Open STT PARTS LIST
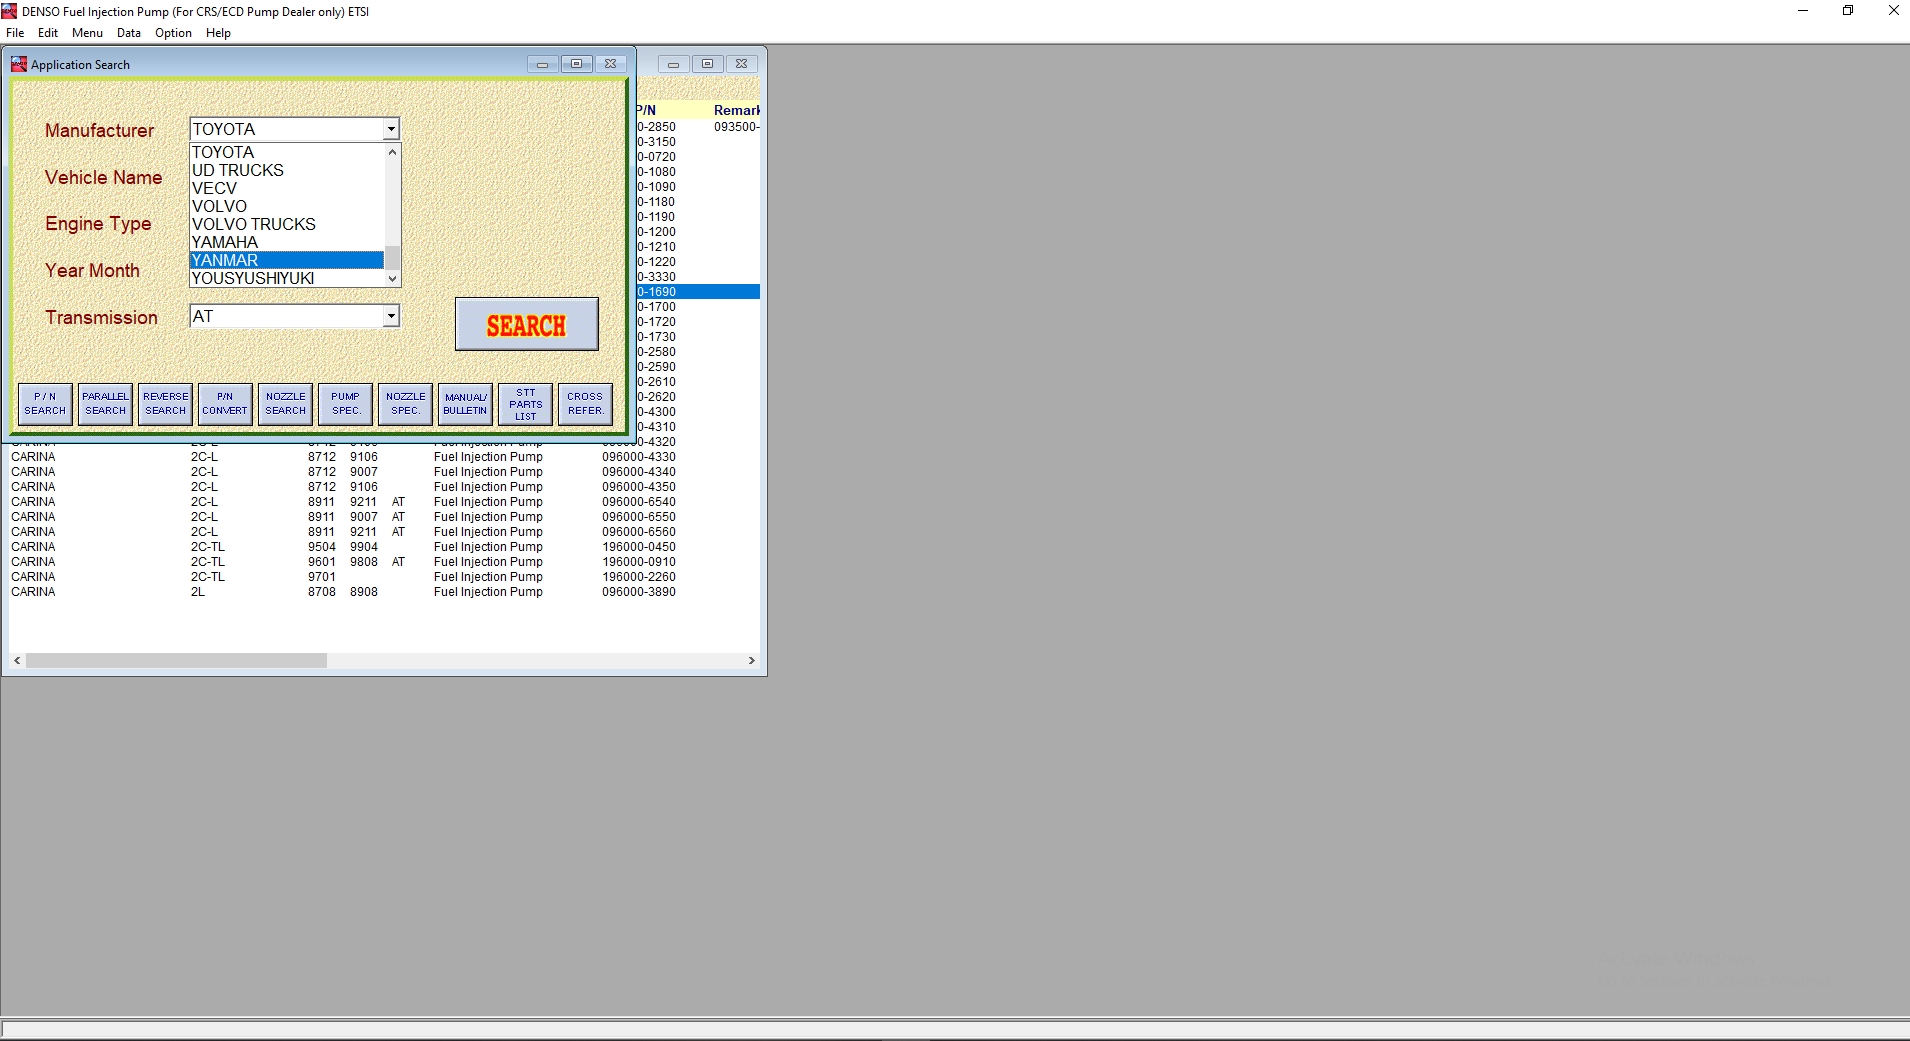This screenshot has width=1910, height=1041. click(x=525, y=404)
